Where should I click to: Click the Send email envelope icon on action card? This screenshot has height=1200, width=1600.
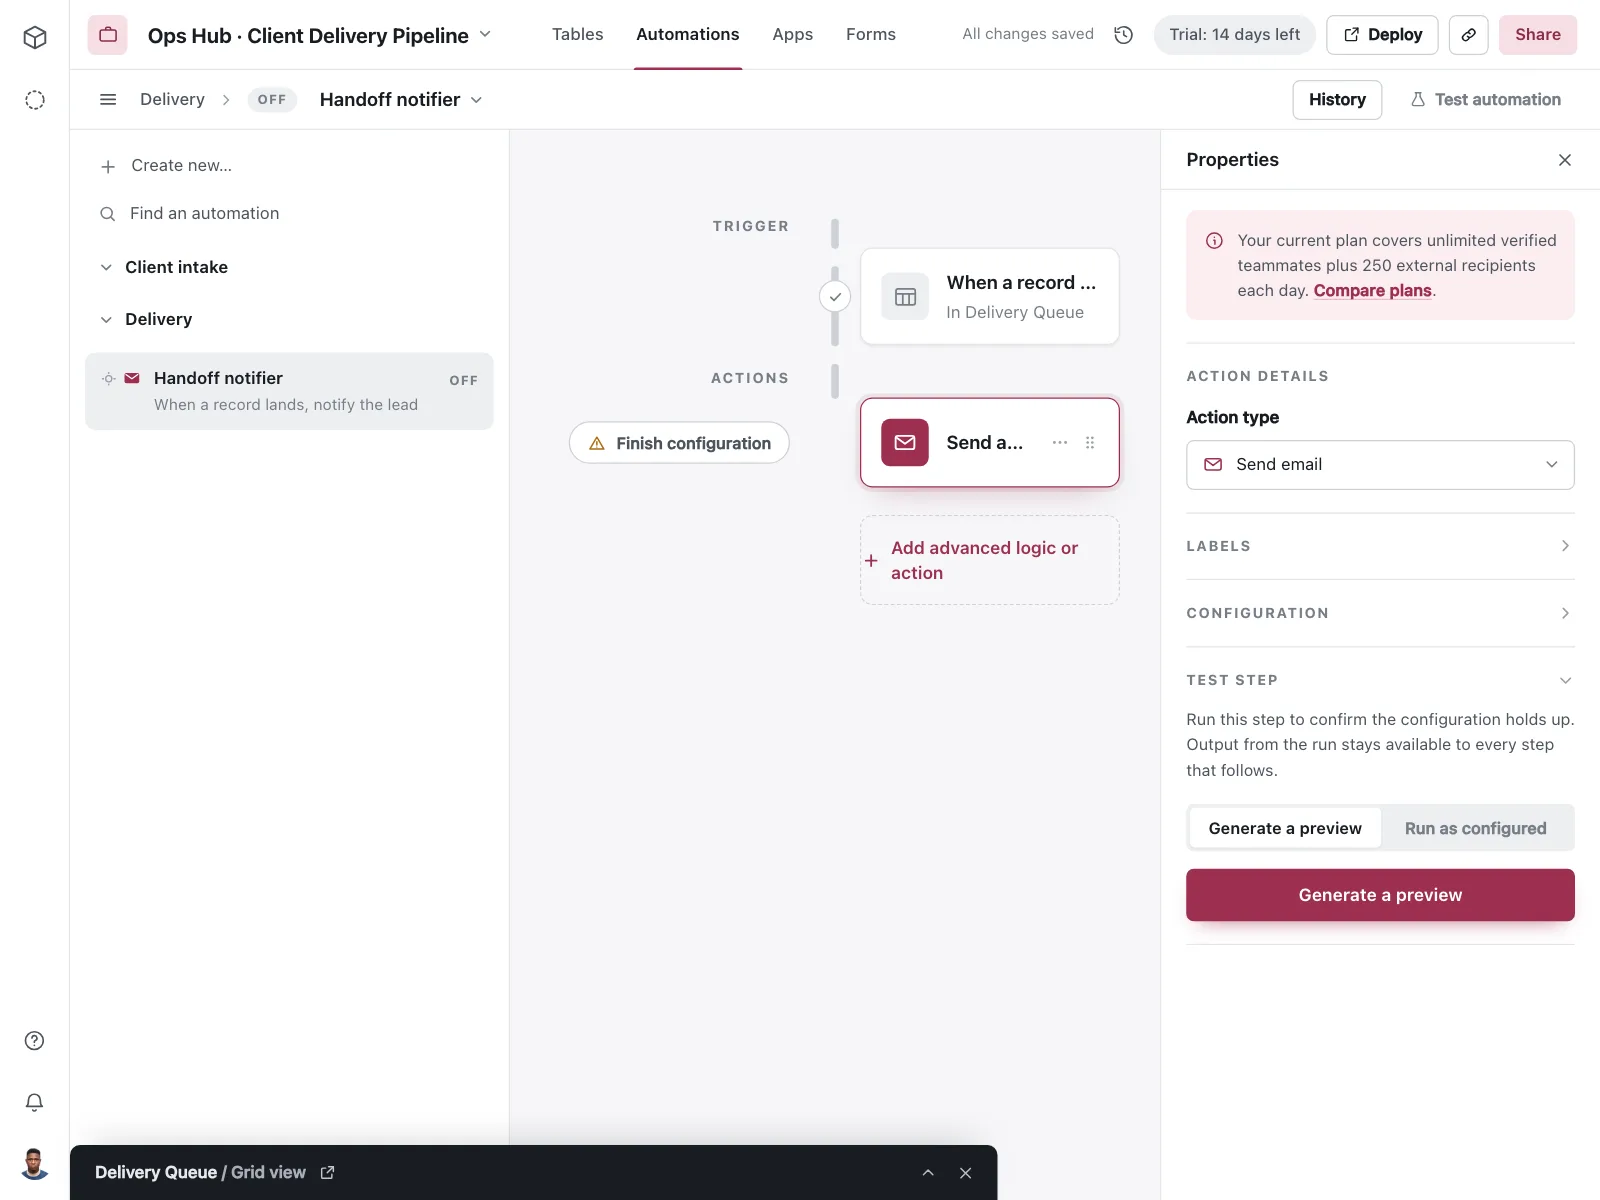905,443
